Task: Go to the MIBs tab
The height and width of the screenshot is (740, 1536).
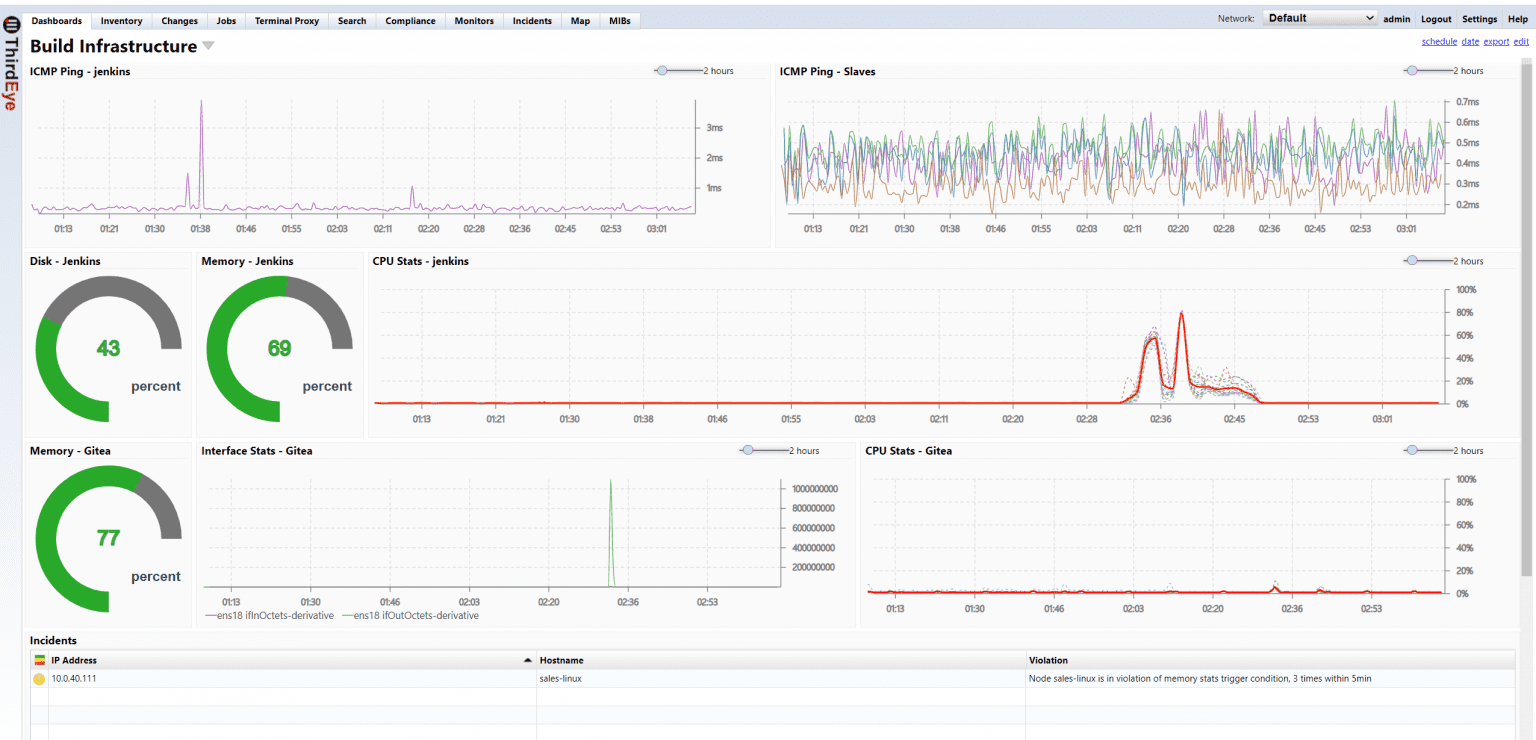Action: pos(620,21)
